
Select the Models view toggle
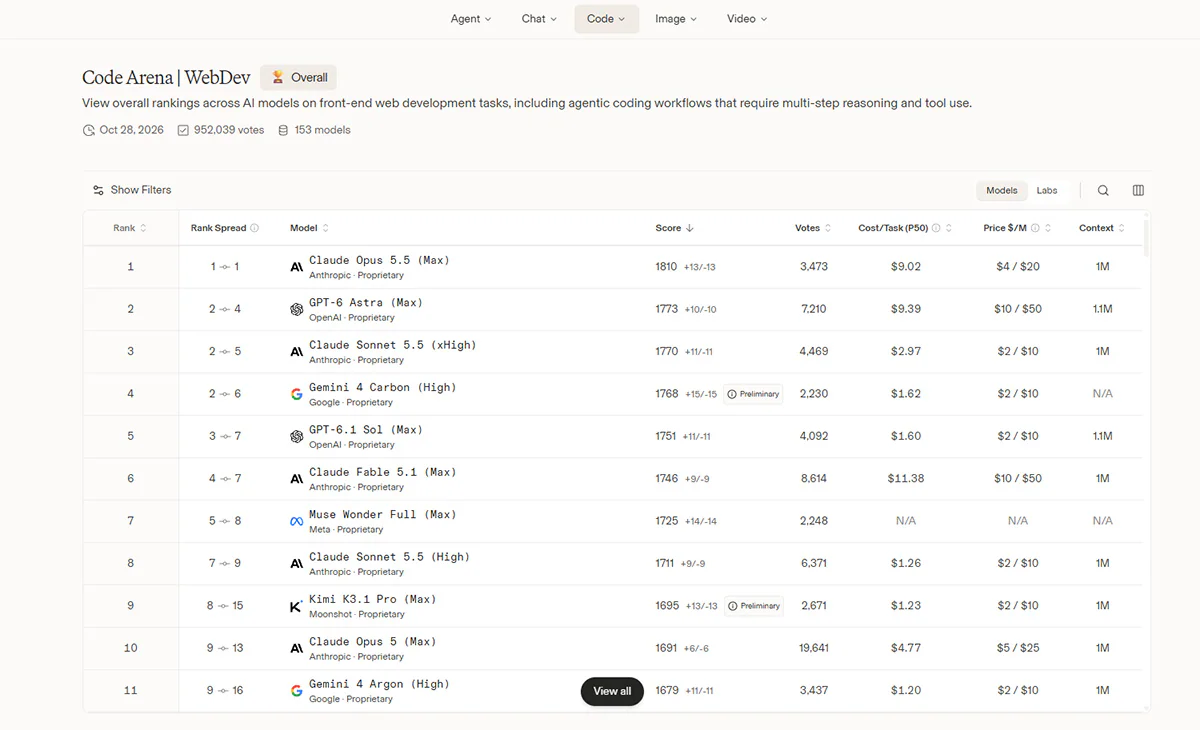pyautogui.click(x=1001, y=190)
